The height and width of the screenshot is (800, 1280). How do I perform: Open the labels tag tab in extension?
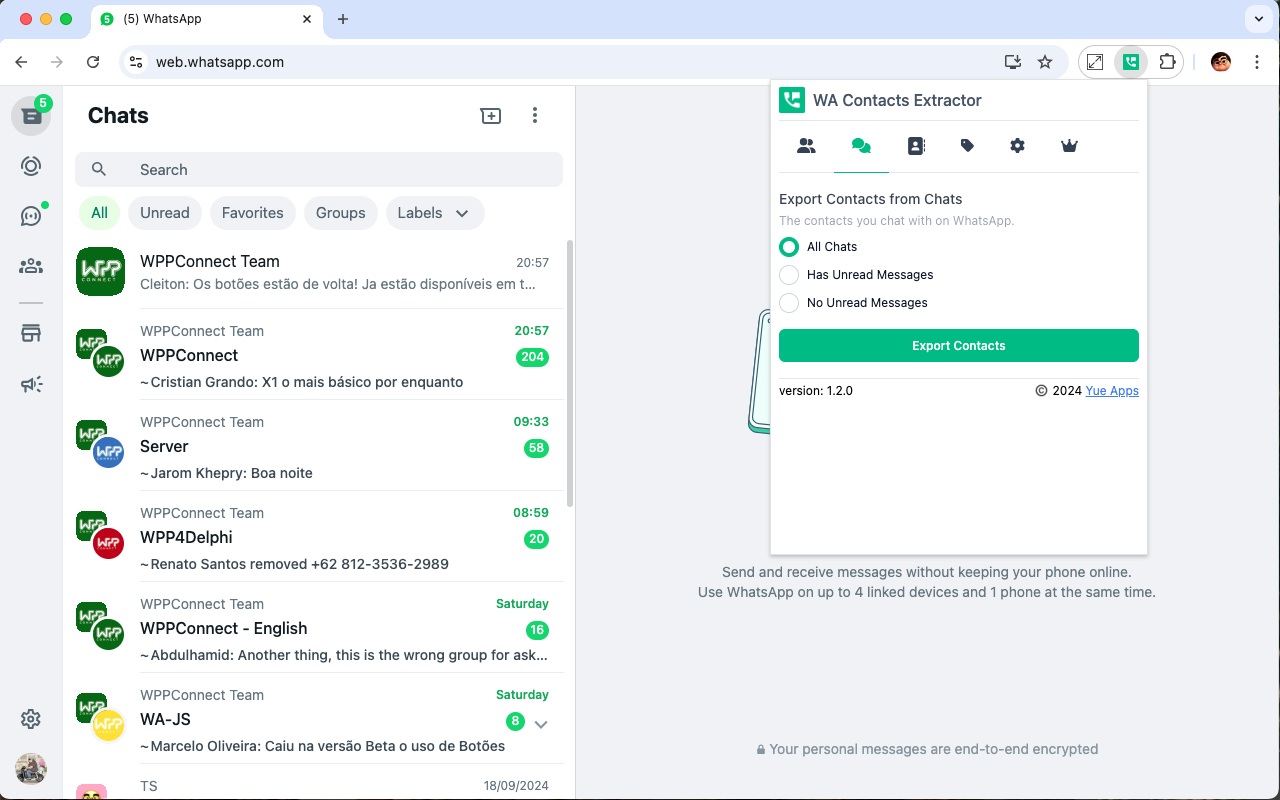coord(967,146)
